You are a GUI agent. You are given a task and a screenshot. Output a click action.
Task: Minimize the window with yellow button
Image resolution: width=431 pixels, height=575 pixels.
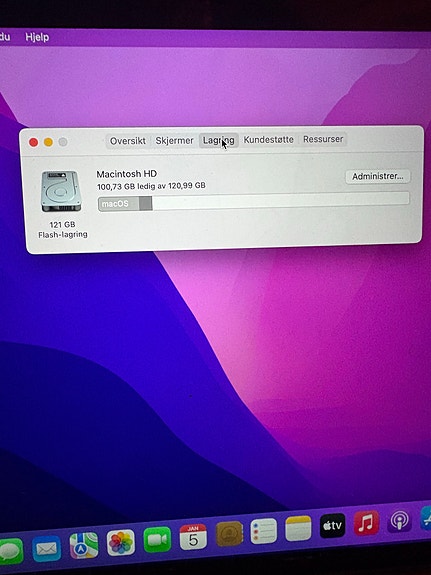48,142
